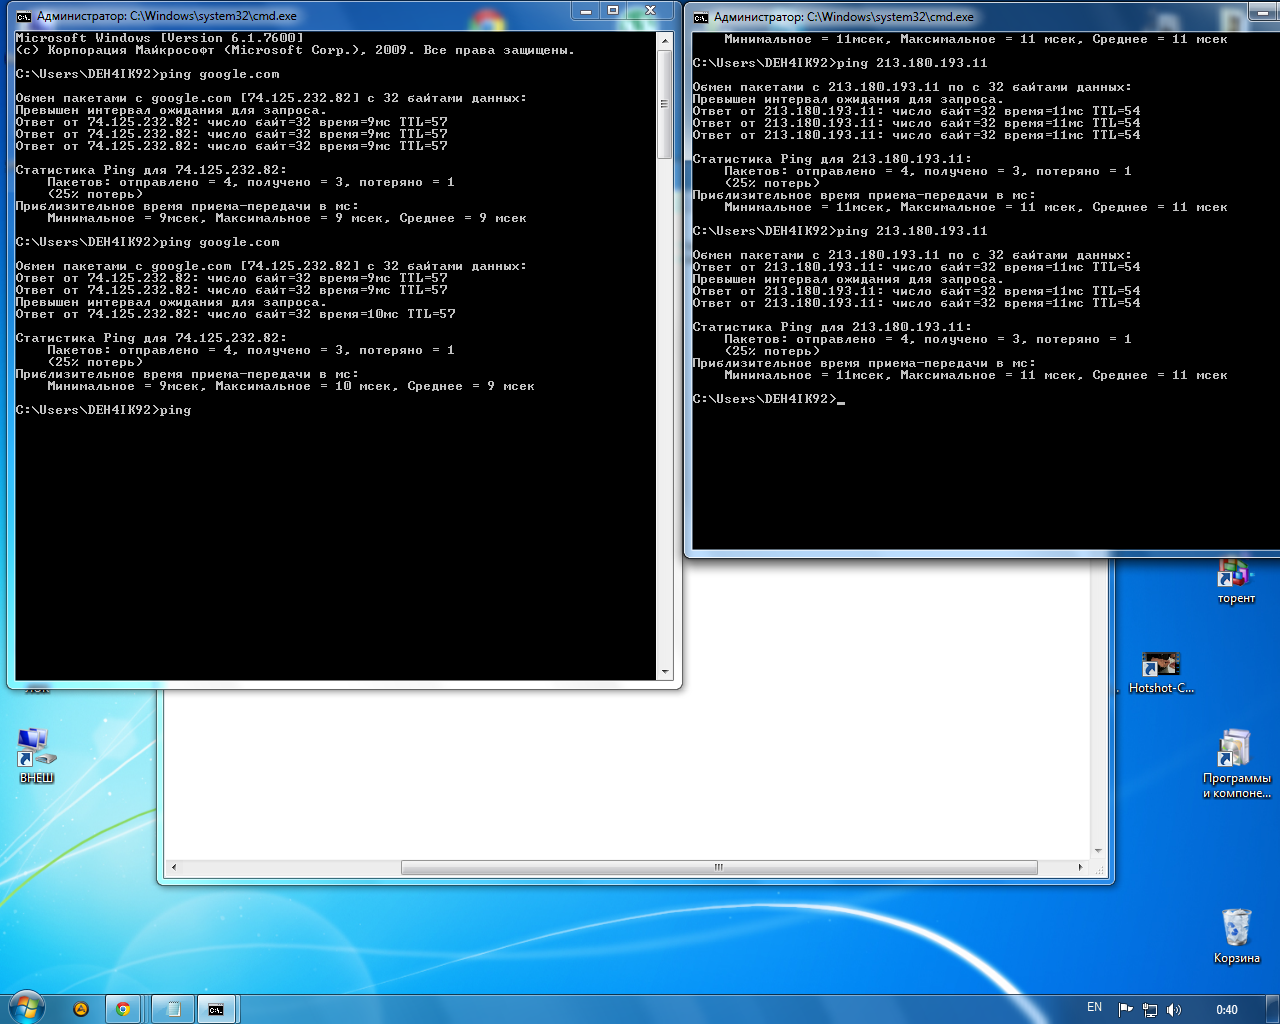
Task: Click the line with время=10мс TTL=57
Action: [x=235, y=314]
